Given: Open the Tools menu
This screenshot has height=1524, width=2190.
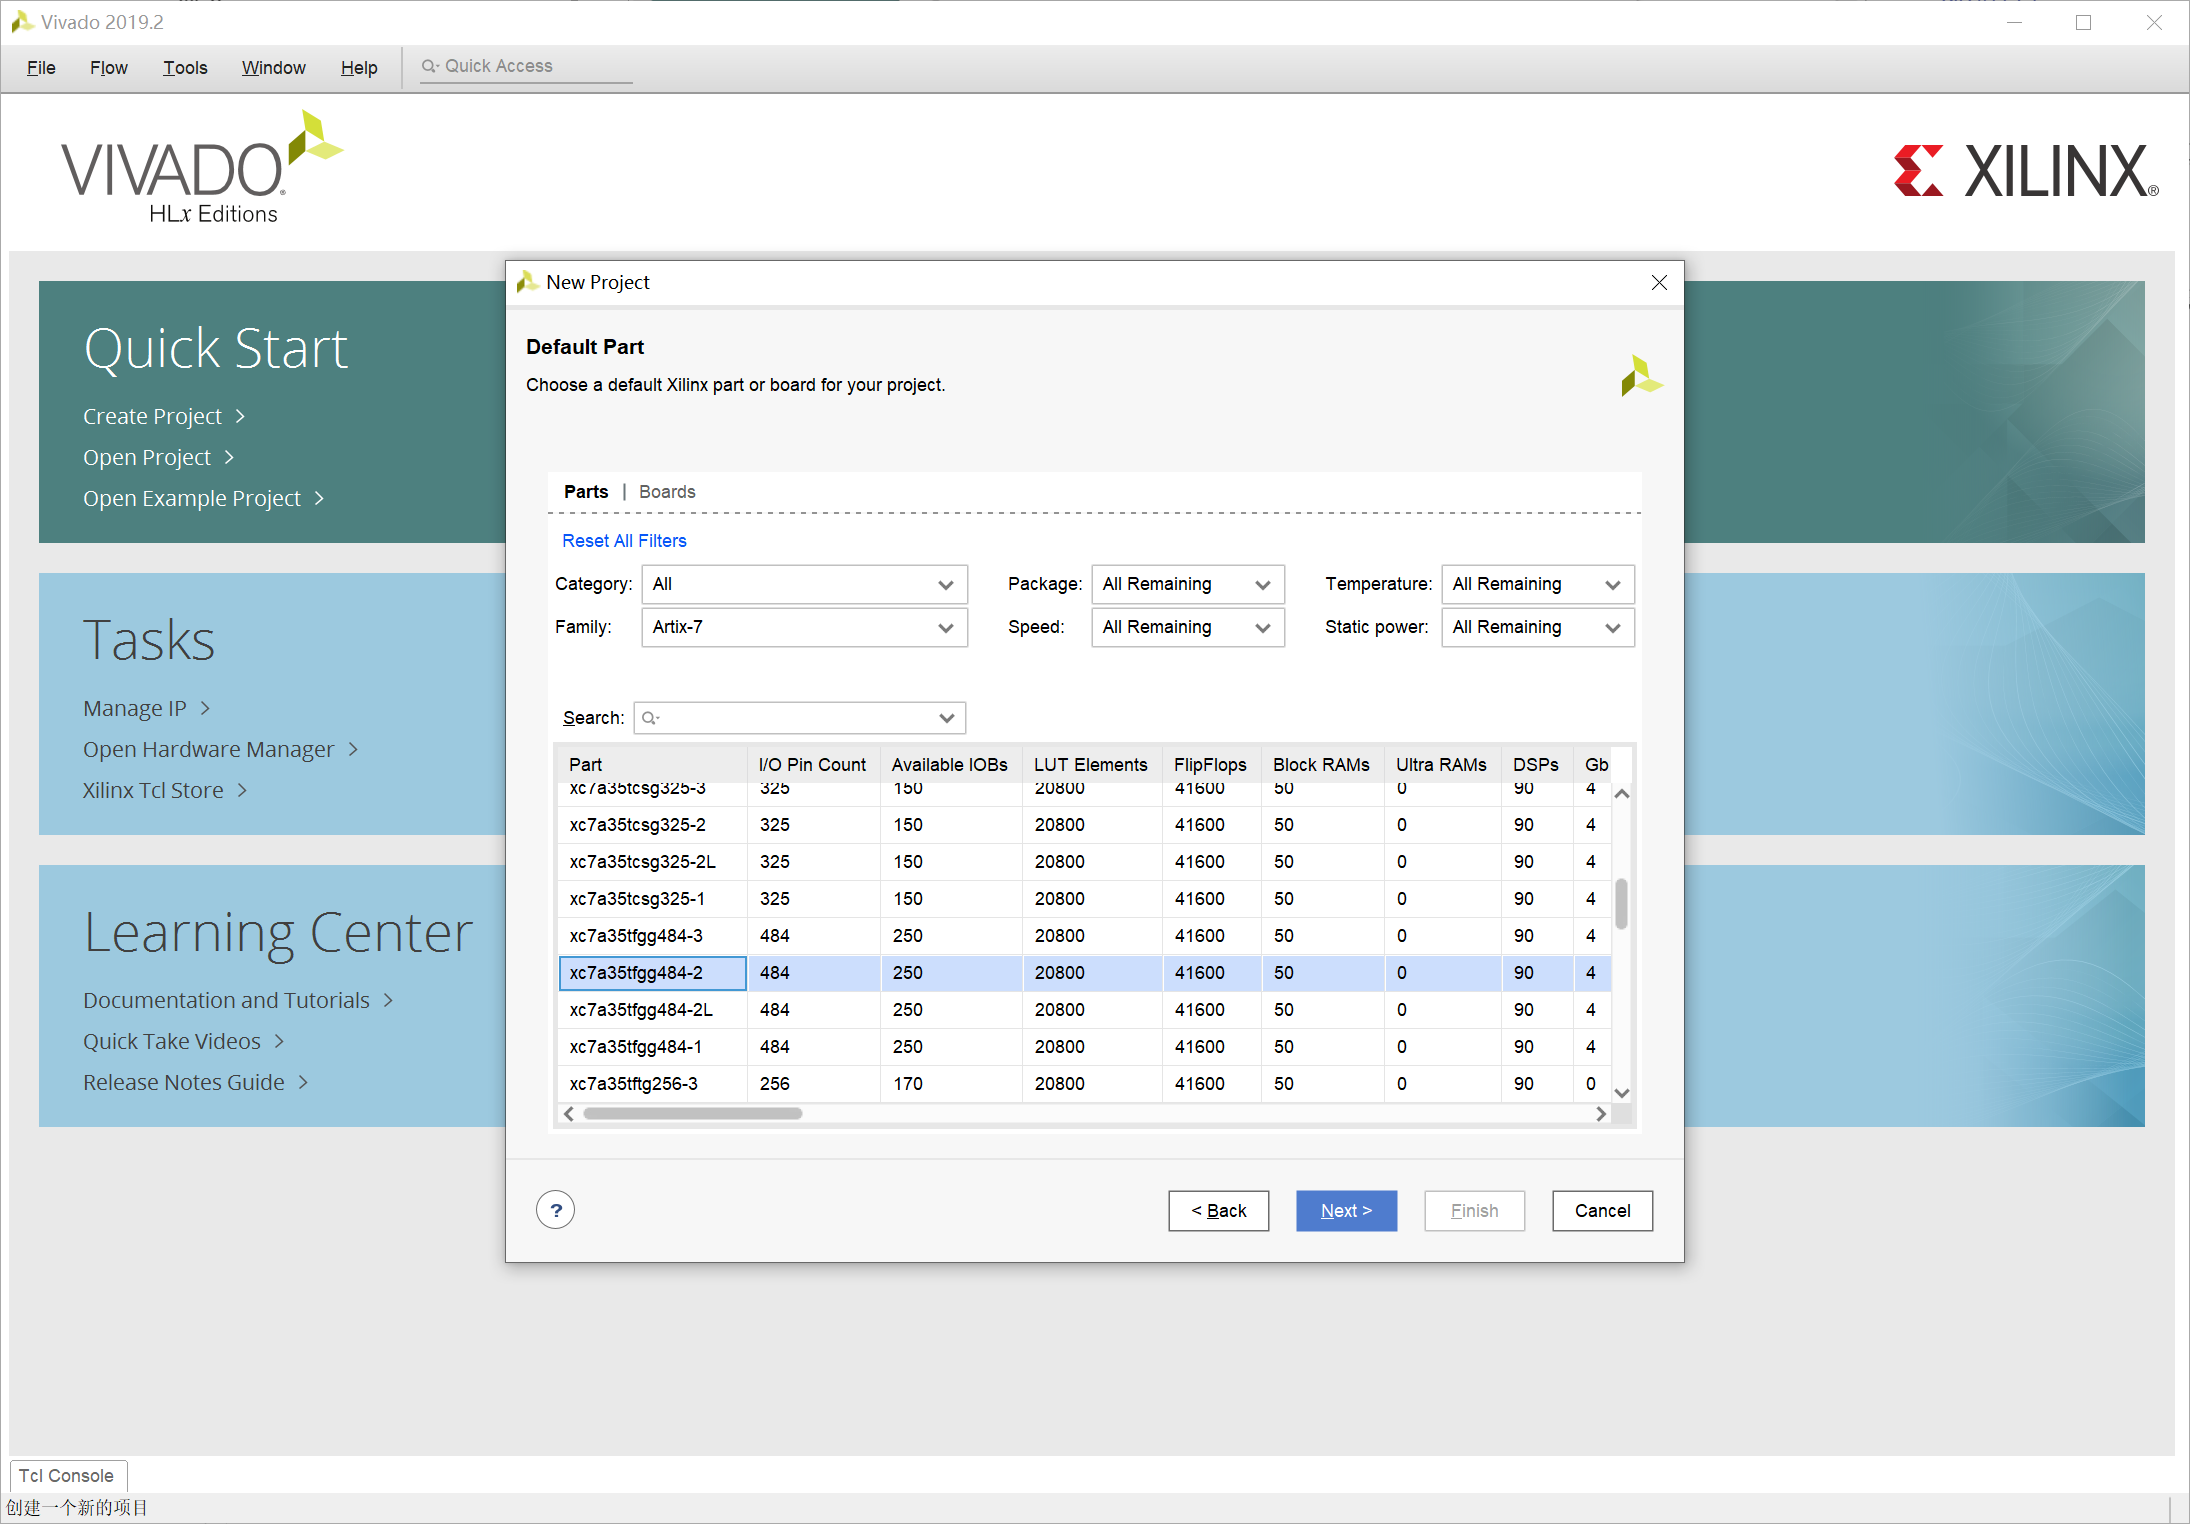Looking at the screenshot, I should [x=185, y=68].
